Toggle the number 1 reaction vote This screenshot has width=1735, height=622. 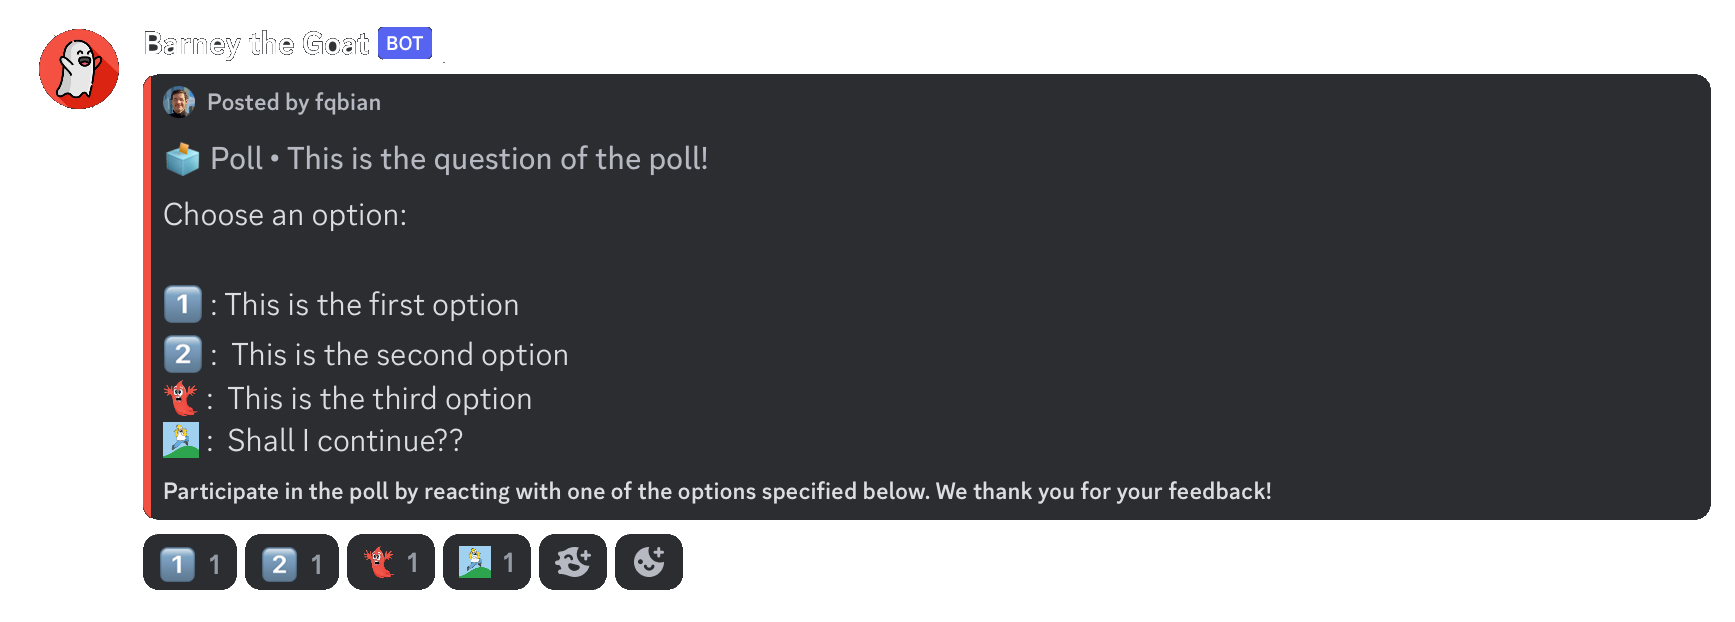coord(190,563)
